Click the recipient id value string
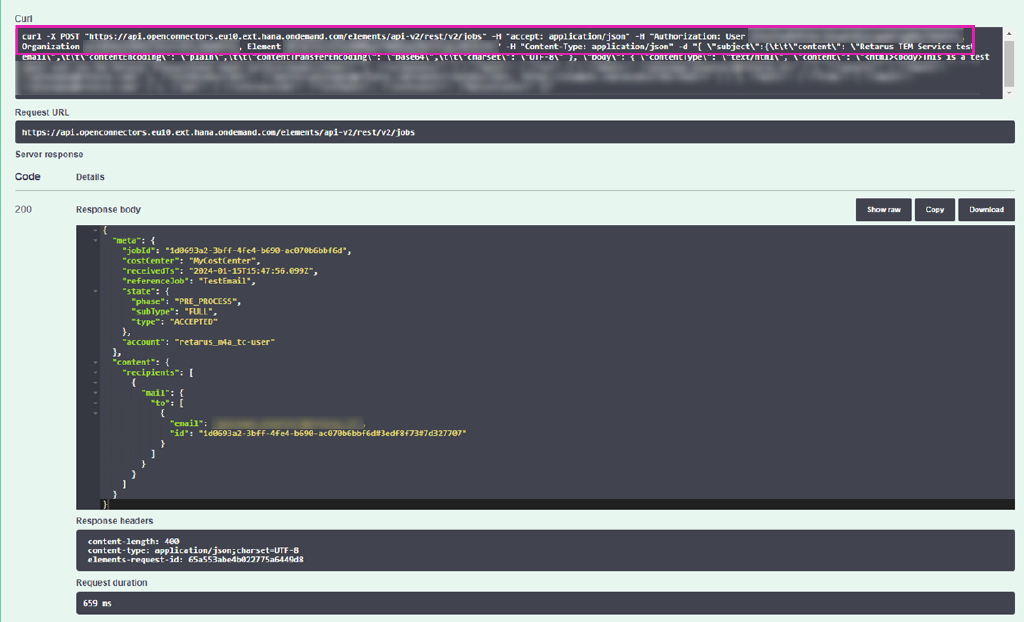Image resolution: width=1024 pixels, height=622 pixels. tap(332, 433)
